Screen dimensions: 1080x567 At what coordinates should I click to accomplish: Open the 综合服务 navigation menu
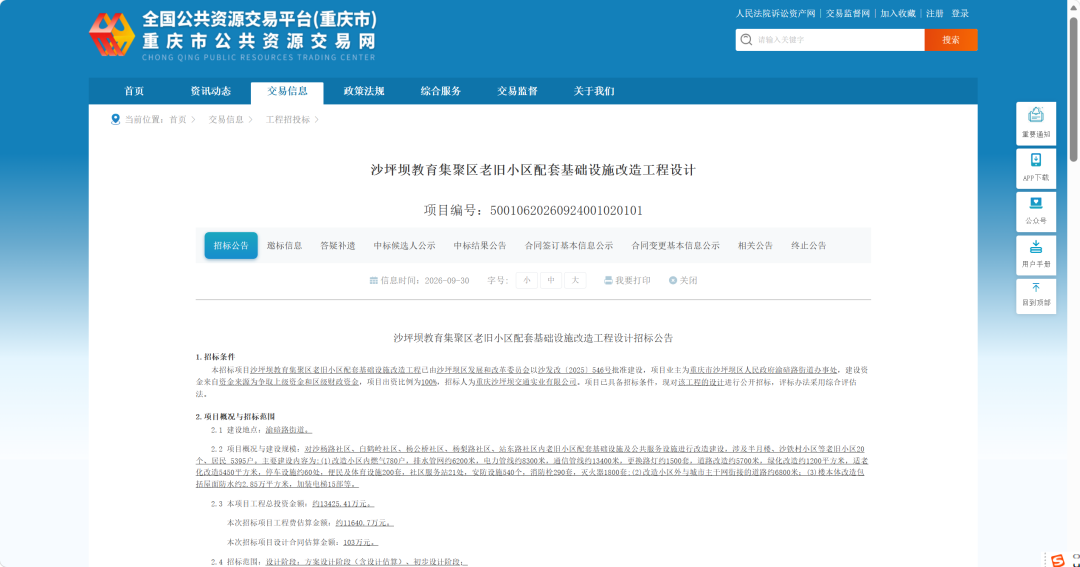(441, 91)
